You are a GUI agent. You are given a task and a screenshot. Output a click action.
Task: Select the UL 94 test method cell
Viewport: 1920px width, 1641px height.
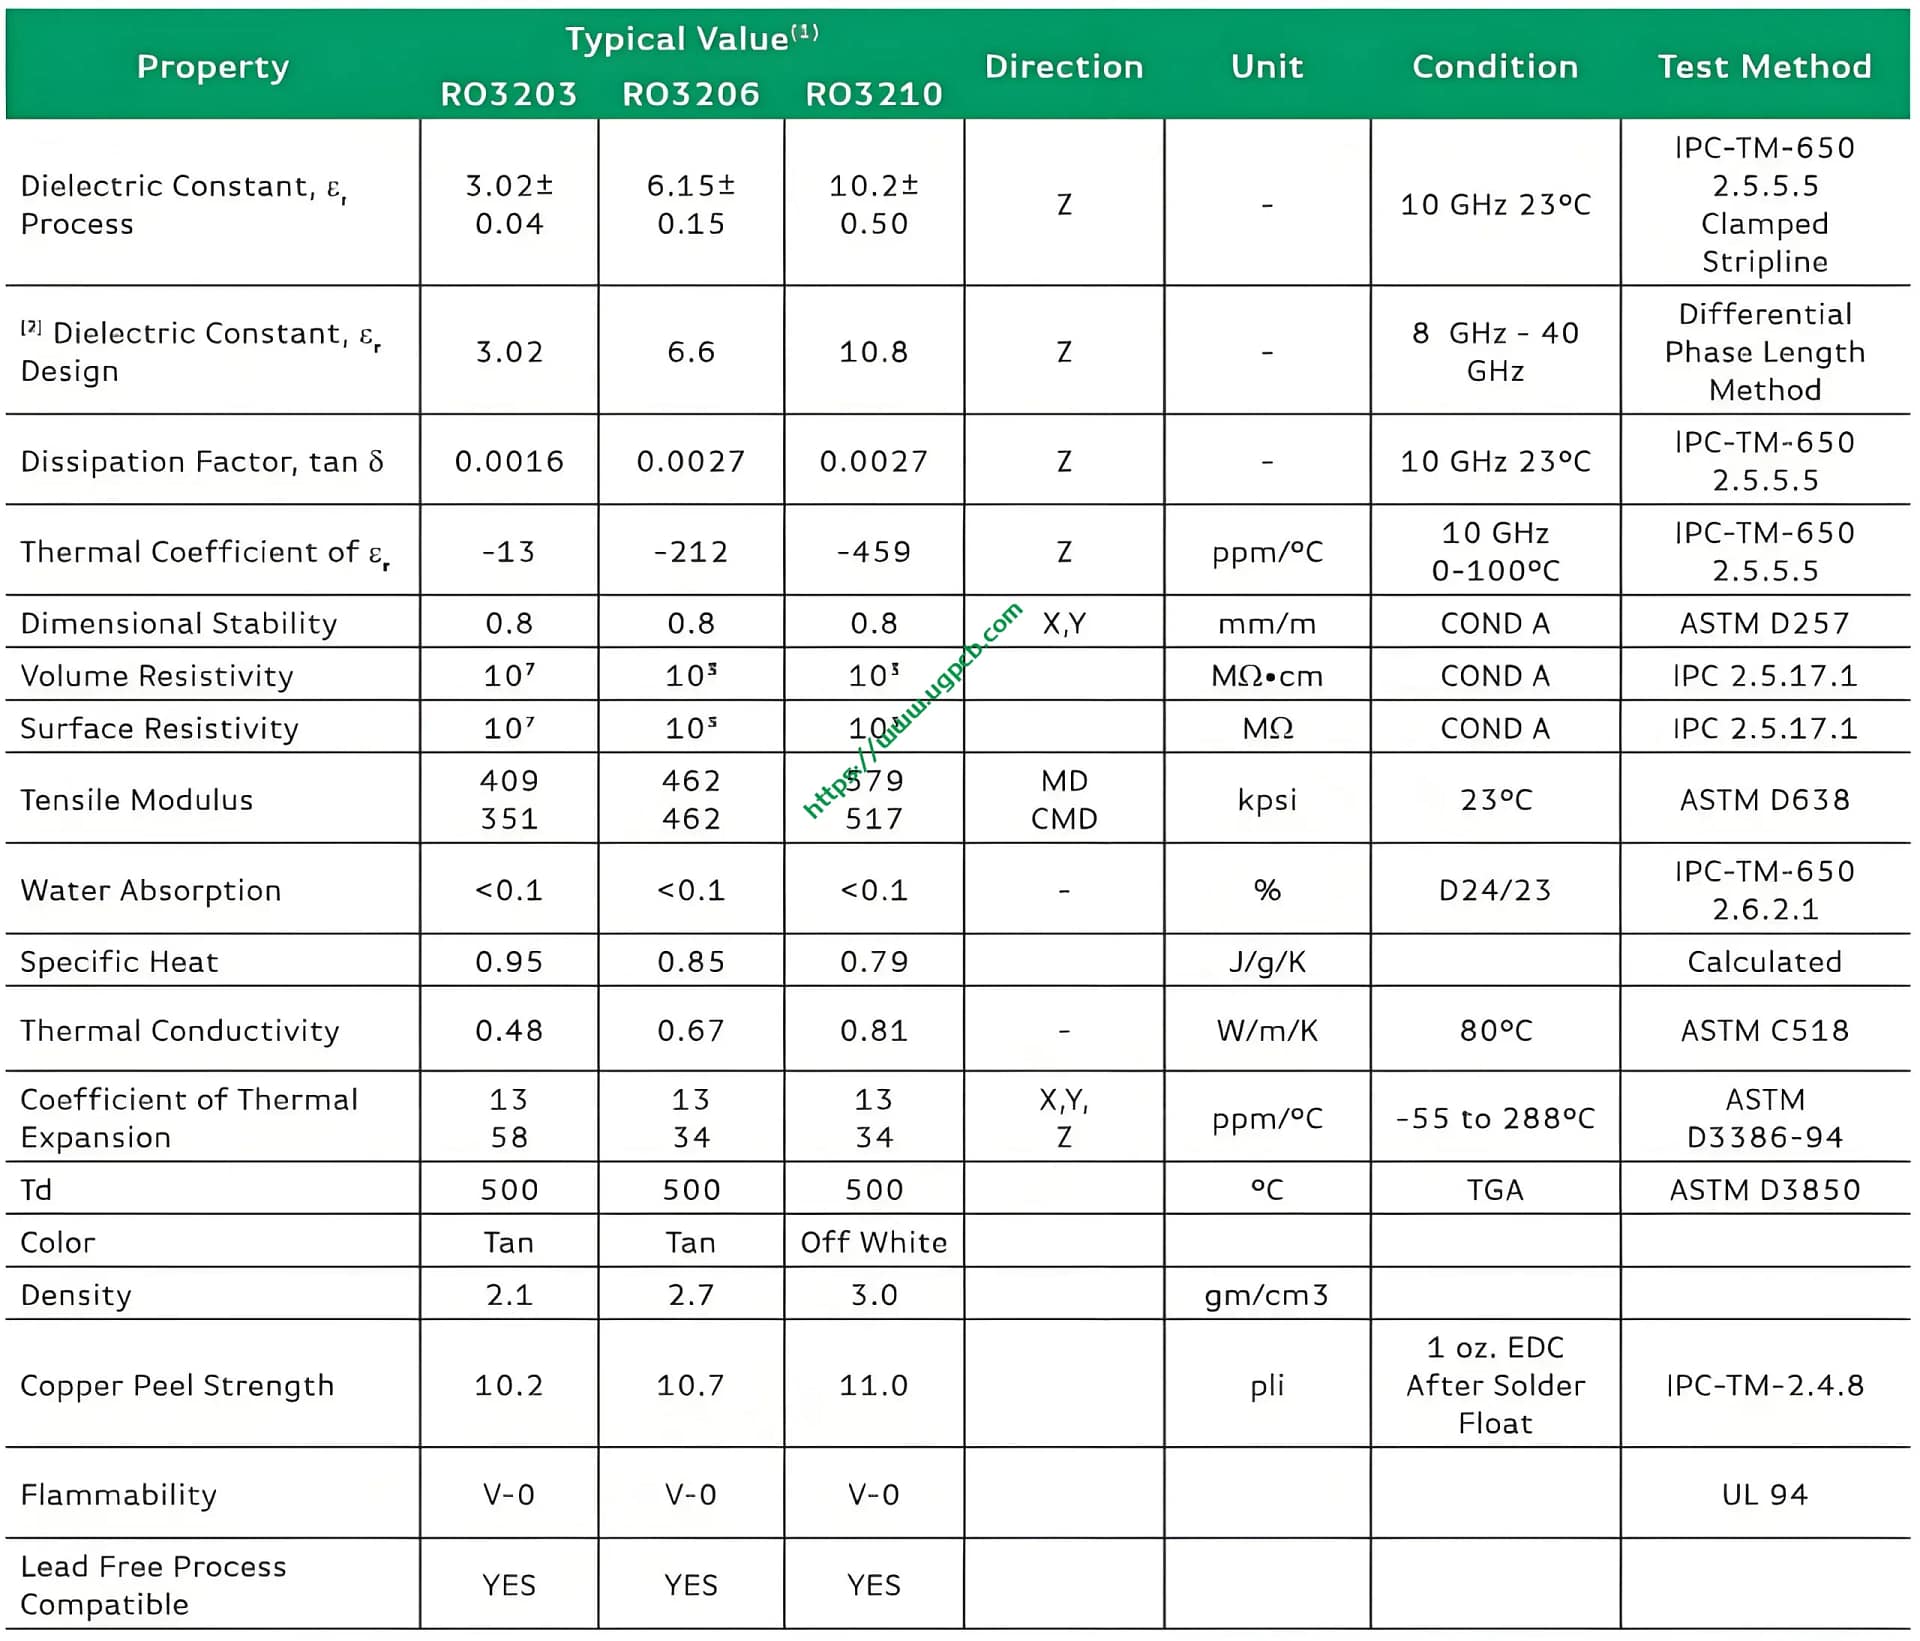tap(1764, 1494)
